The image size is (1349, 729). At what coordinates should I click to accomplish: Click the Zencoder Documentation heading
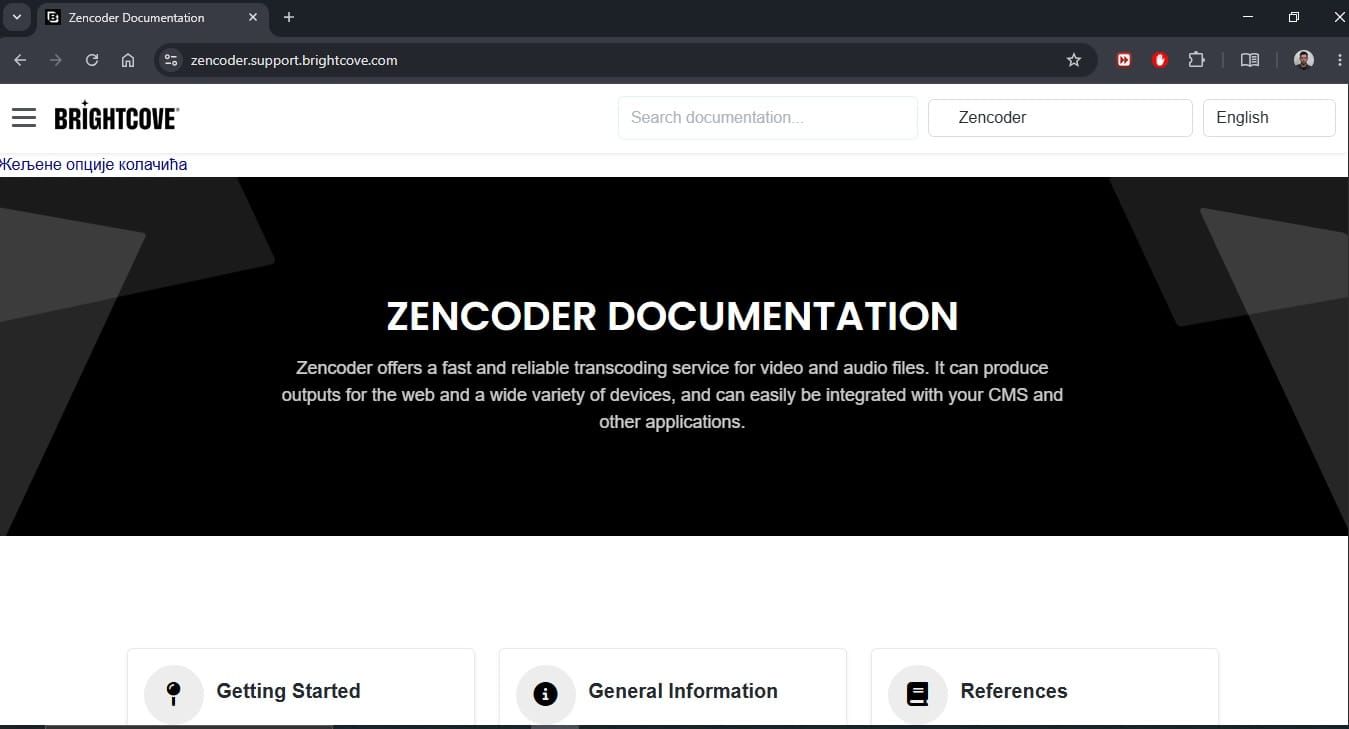coord(672,316)
